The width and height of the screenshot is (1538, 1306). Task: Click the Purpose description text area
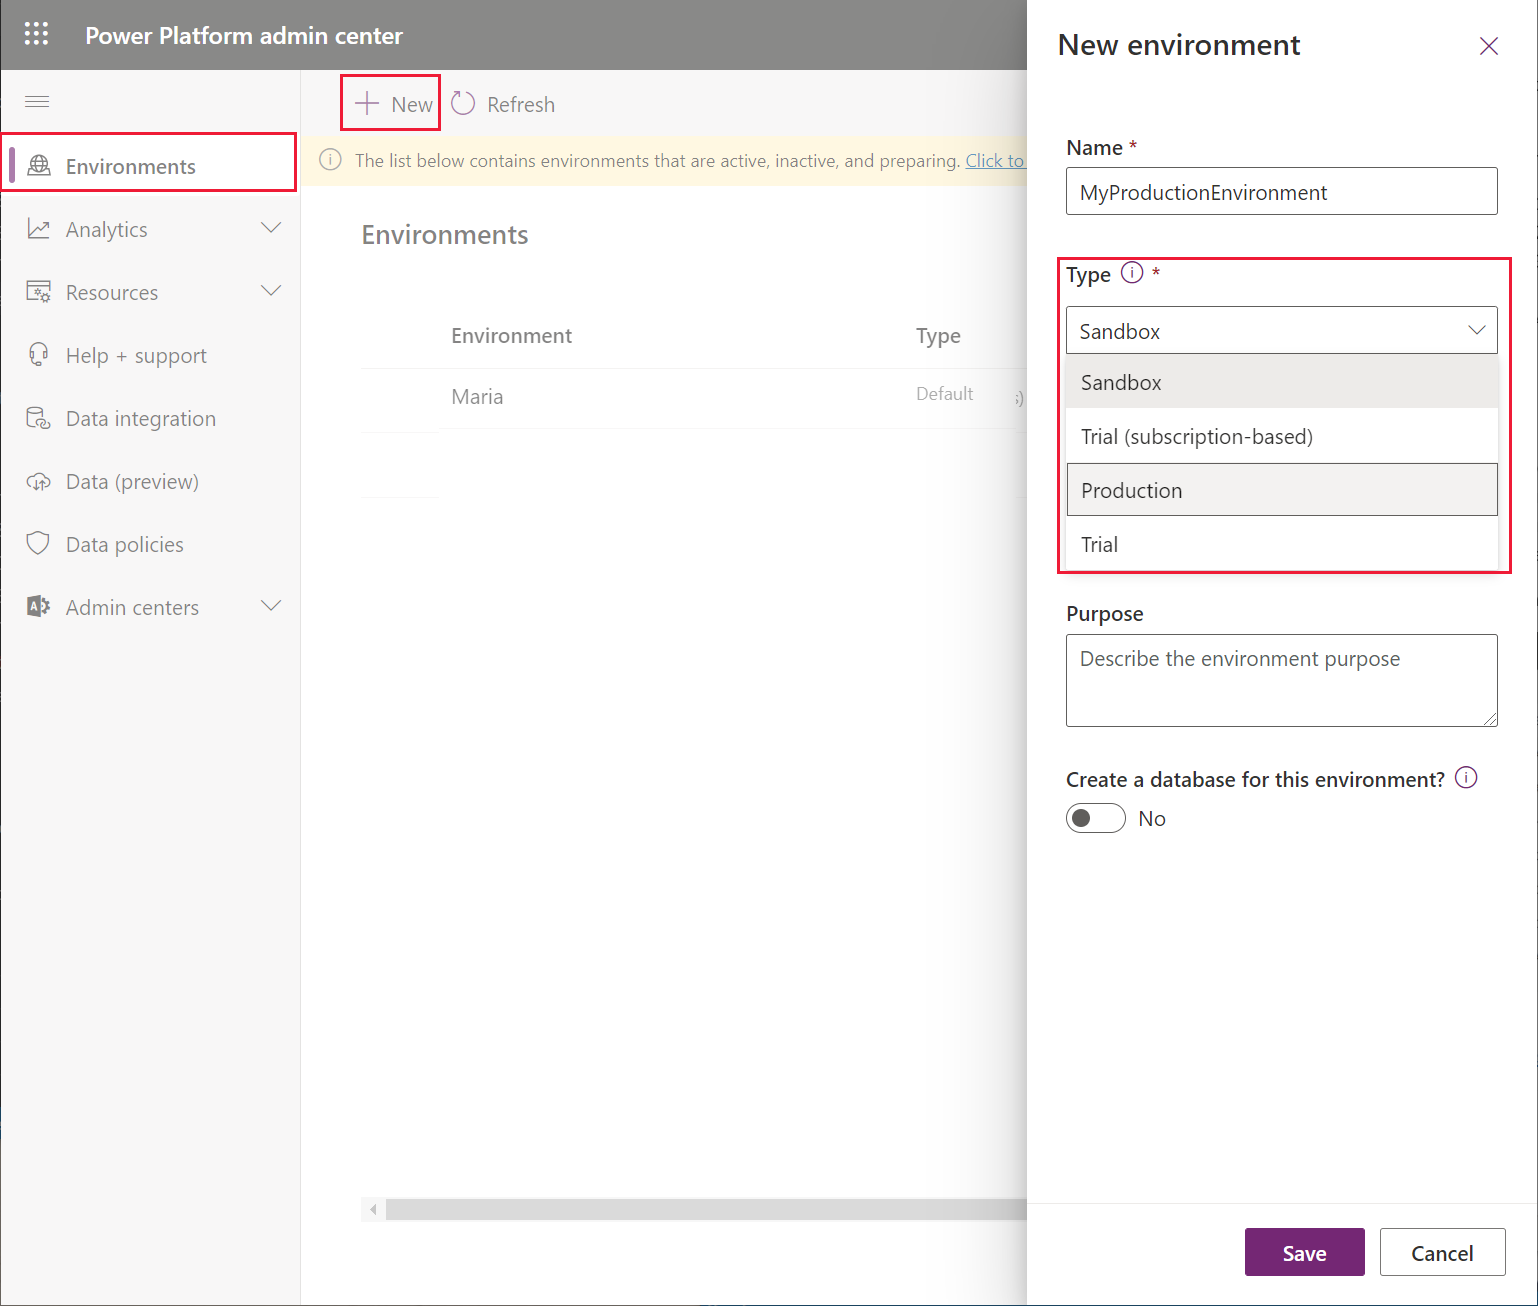click(1282, 680)
